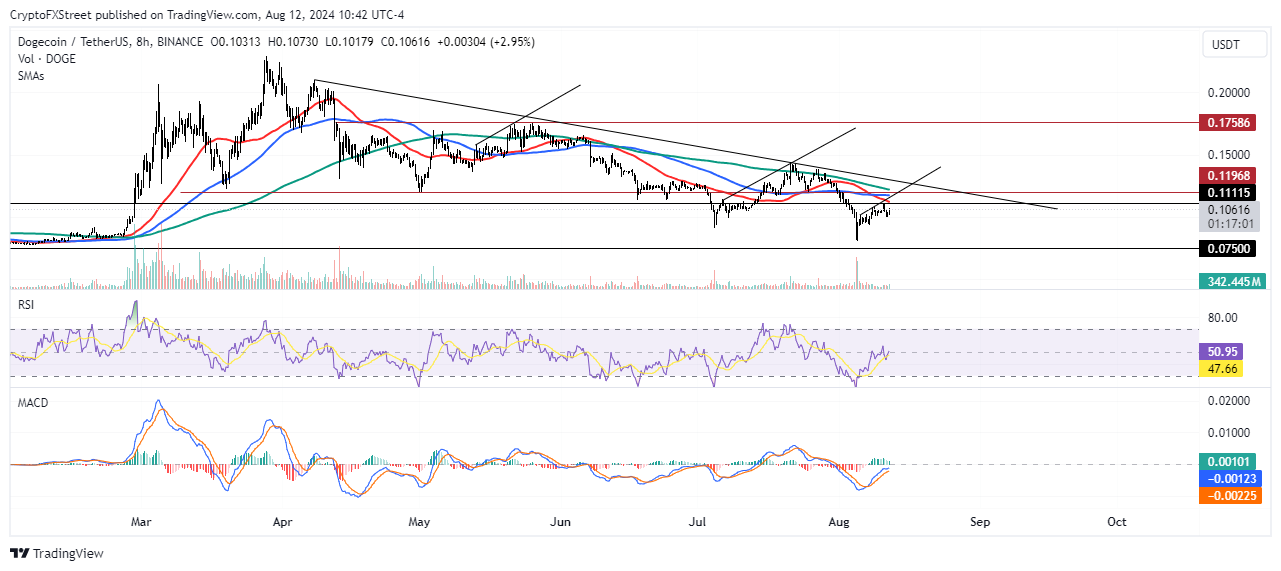Click the TradingView logo at bottom left

tap(57, 553)
